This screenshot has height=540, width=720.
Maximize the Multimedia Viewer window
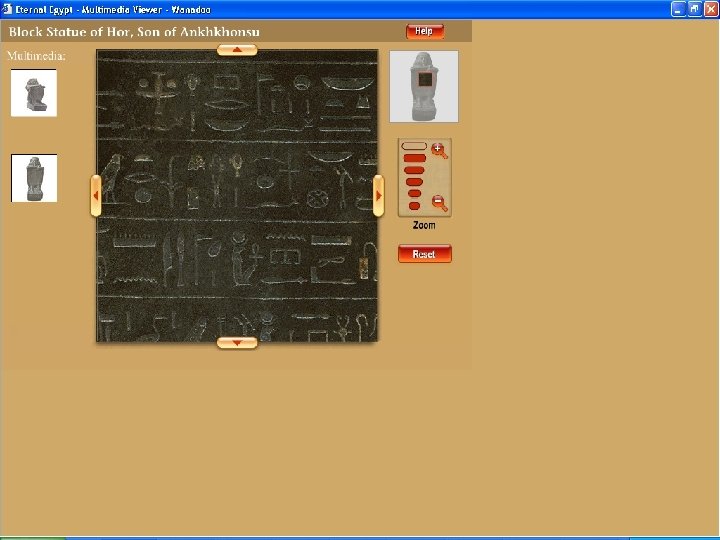click(695, 9)
